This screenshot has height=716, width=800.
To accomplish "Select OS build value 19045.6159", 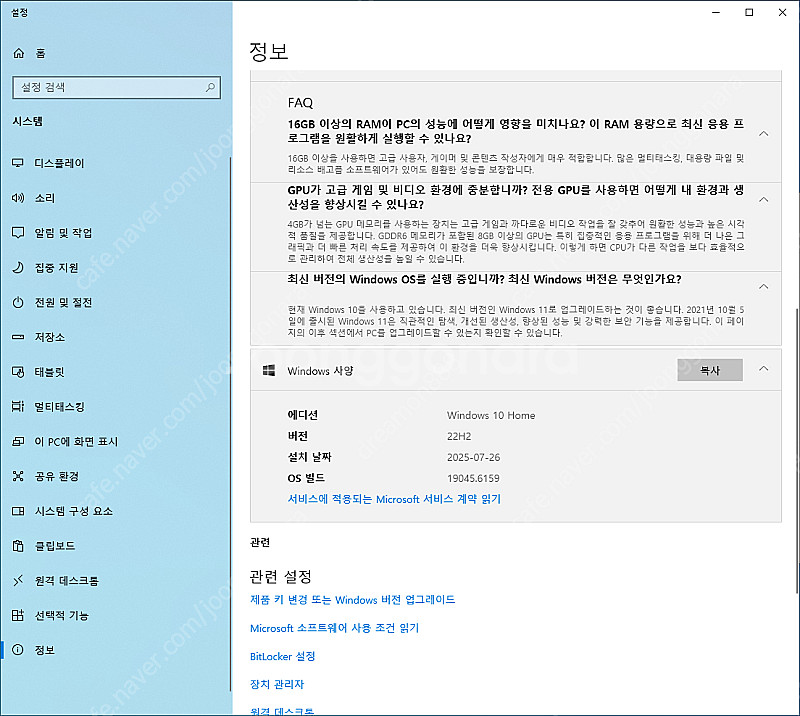I will coord(473,478).
